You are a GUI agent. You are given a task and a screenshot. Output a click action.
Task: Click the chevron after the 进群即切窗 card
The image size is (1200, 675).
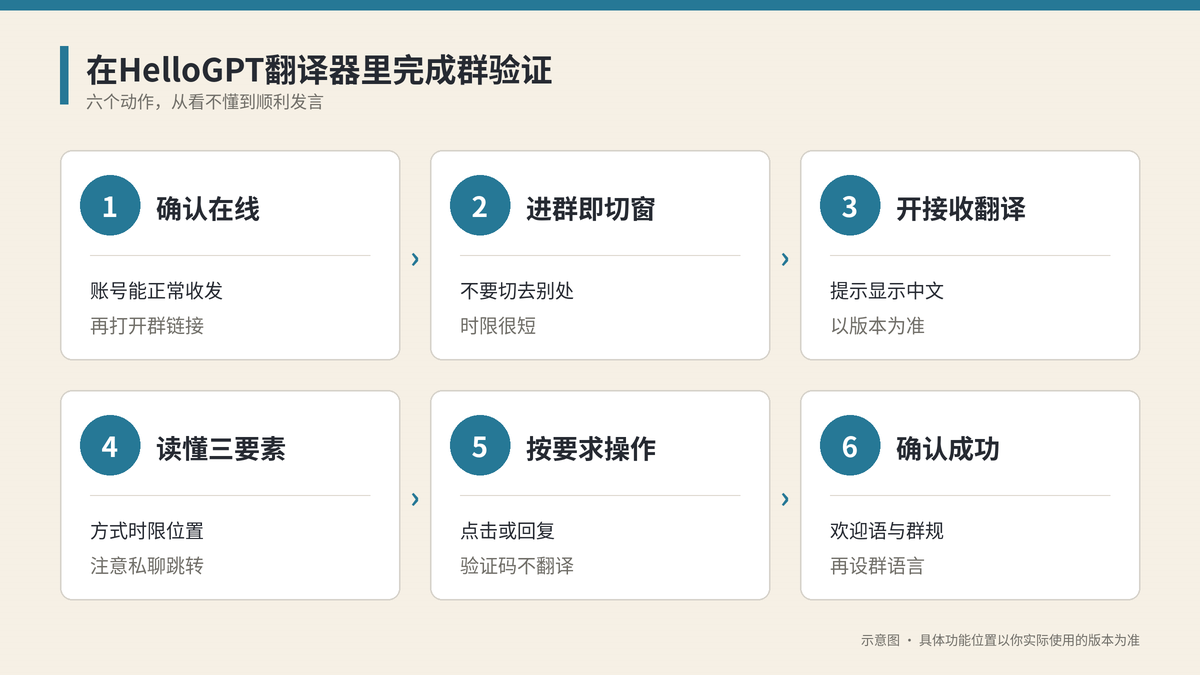pyautogui.click(x=785, y=260)
